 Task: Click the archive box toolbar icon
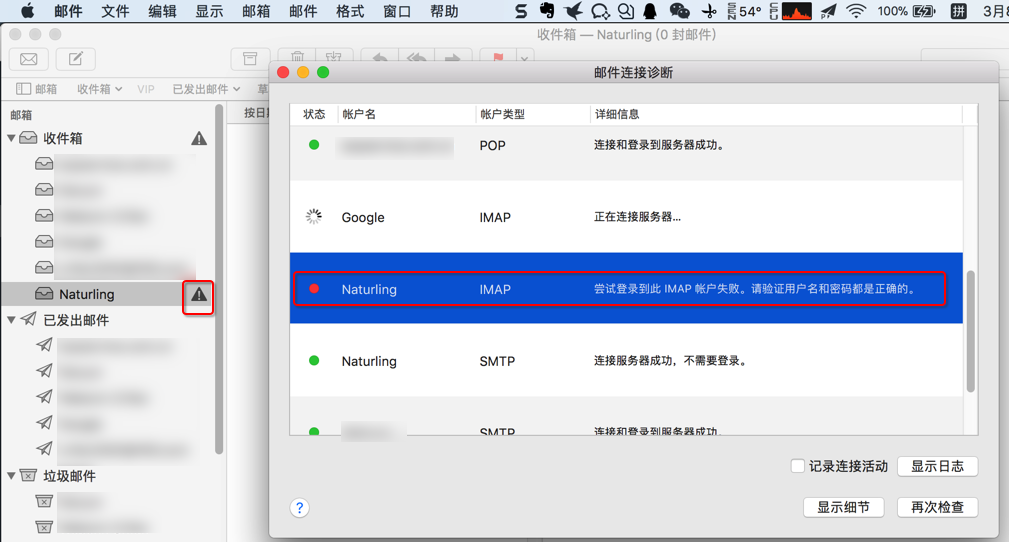click(x=250, y=59)
